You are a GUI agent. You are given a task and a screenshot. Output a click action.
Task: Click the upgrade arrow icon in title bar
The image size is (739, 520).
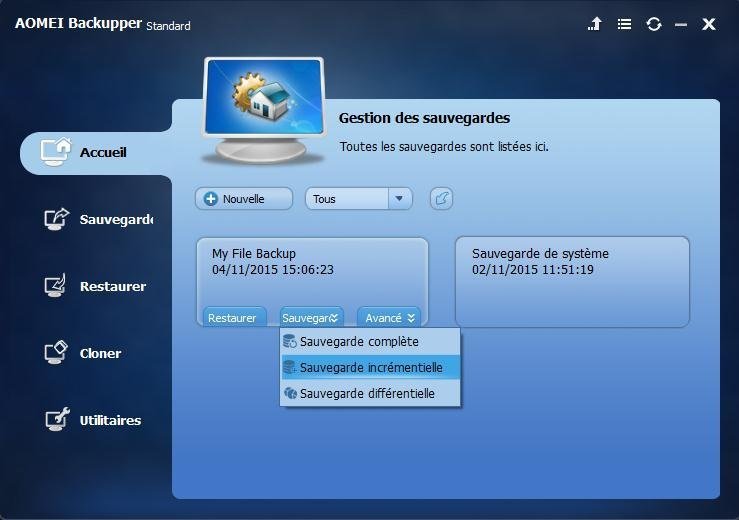point(595,24)
